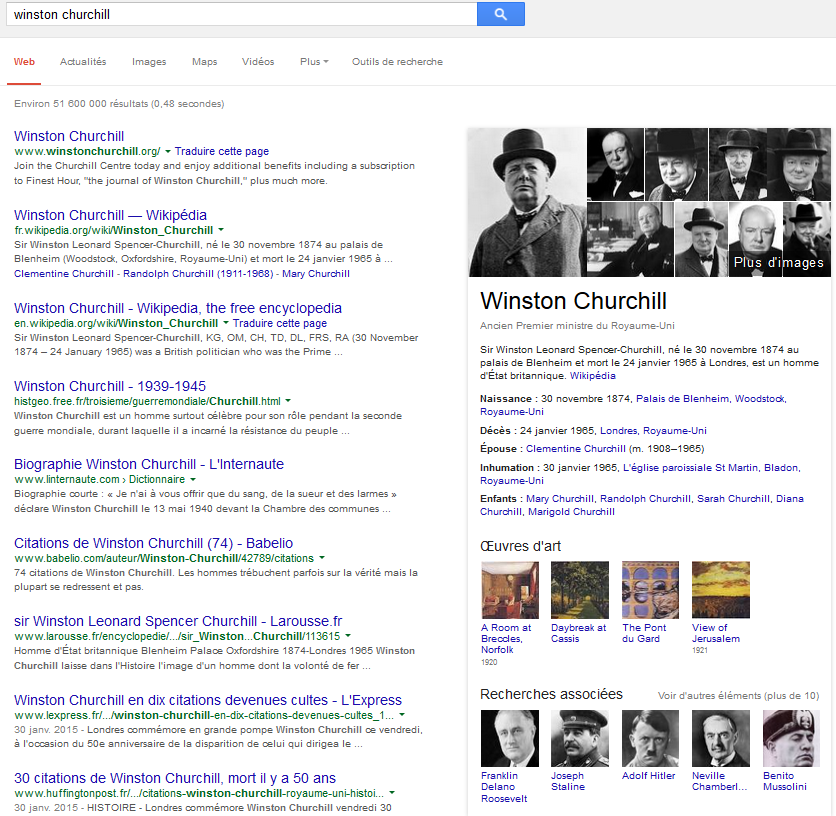Screen dimensions: 836x816
Task: Expand arrow beside babelio.com URL
Action: (322, 558)
